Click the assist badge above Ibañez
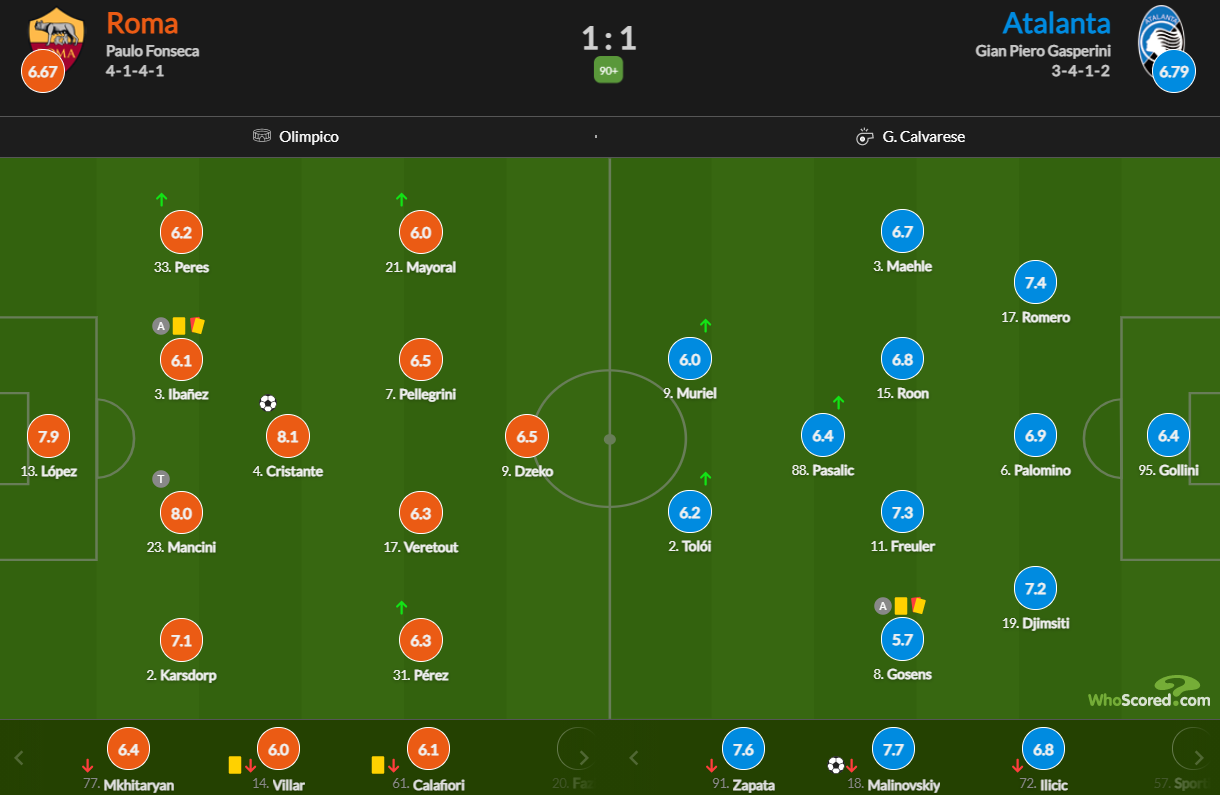 [x=160, y=325]
